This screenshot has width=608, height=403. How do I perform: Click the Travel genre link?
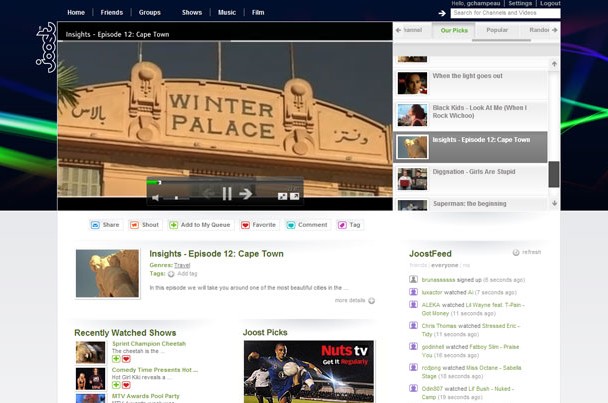[182, 265]
